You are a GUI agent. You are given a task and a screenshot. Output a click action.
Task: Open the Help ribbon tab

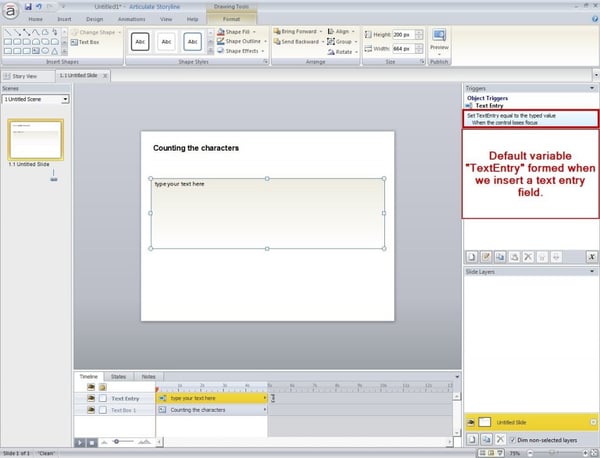pos(192,19)
